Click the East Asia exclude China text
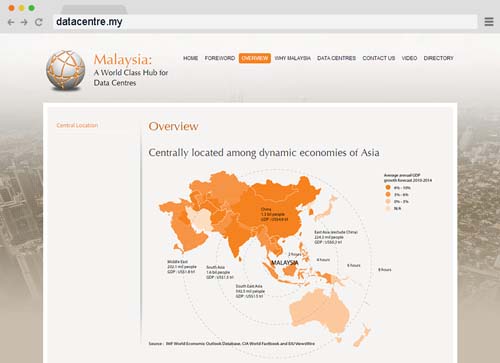 [336, 237]
